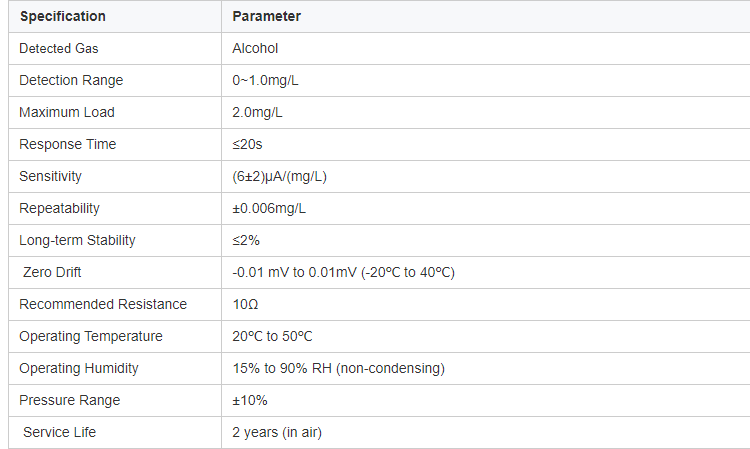Select the Response Time label
The height and width of the screenshot is (449, 750).
(x=67, y=144)
